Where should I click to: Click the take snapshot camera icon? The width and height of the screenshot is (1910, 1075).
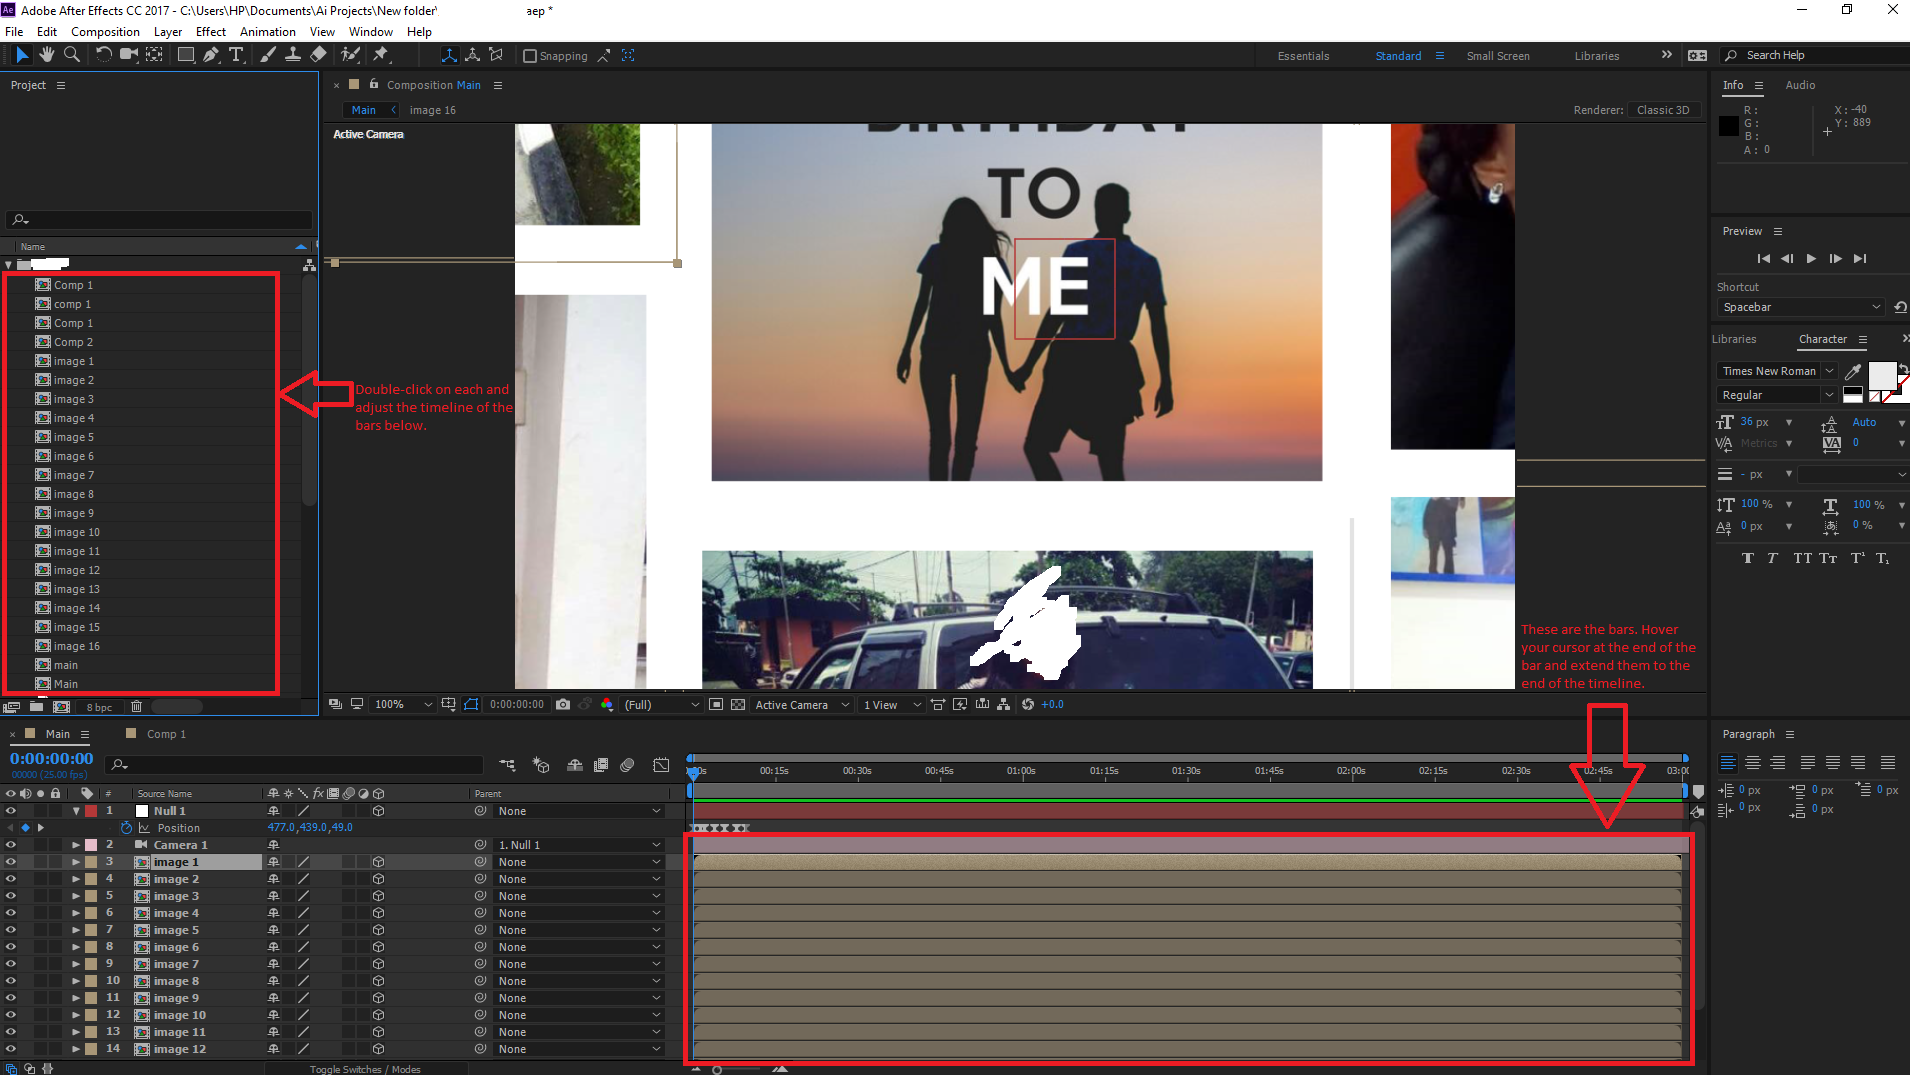pos(563,705)
